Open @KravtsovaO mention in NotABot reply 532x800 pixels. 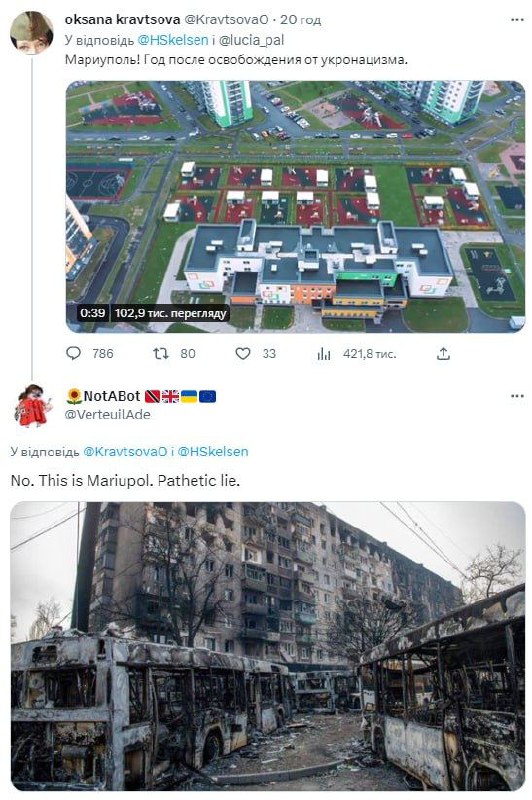[x=125, y=452]
